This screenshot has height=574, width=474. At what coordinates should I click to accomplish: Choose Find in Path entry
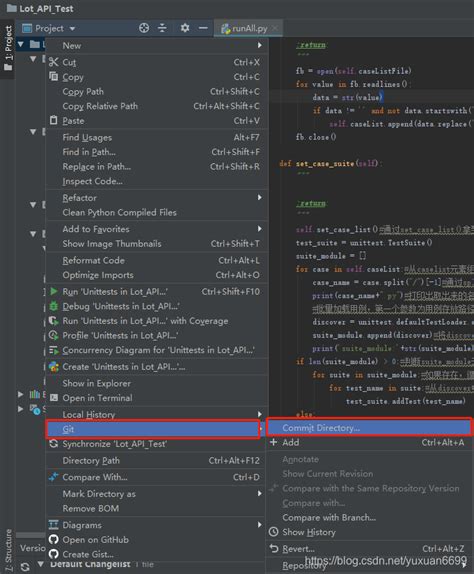click(157, 152)
